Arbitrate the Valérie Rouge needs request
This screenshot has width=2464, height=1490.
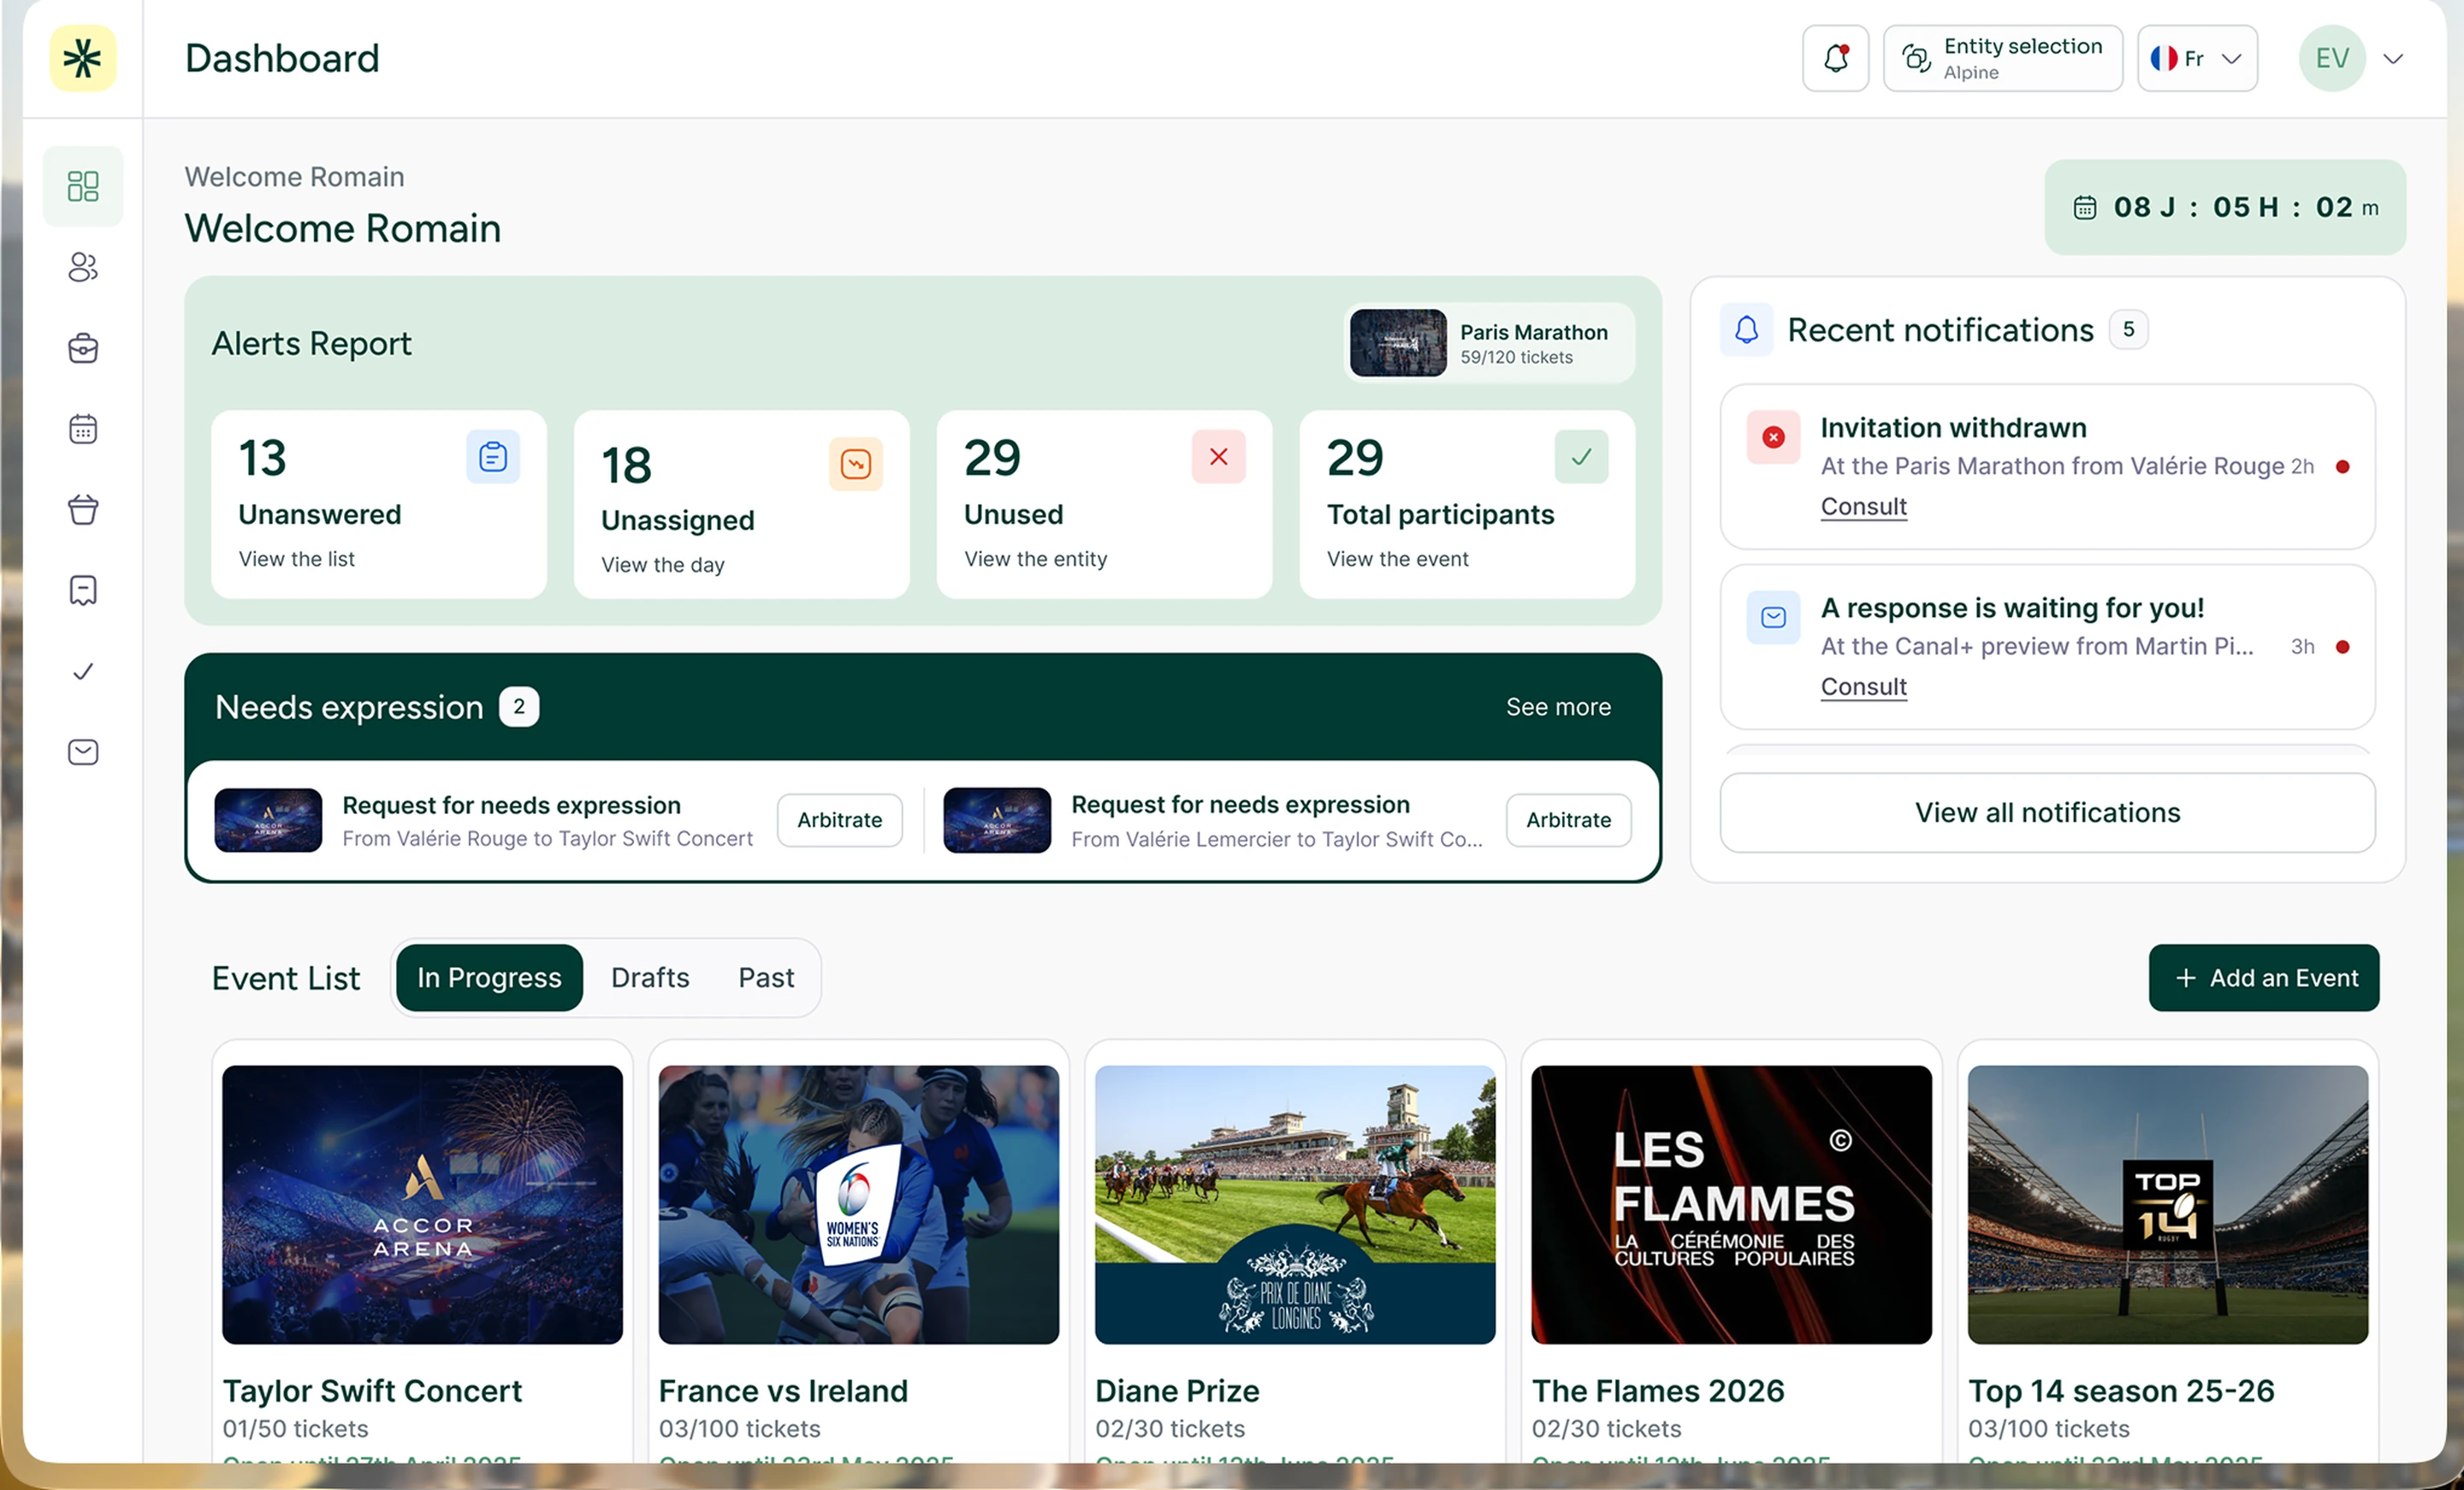pos(839,820)
